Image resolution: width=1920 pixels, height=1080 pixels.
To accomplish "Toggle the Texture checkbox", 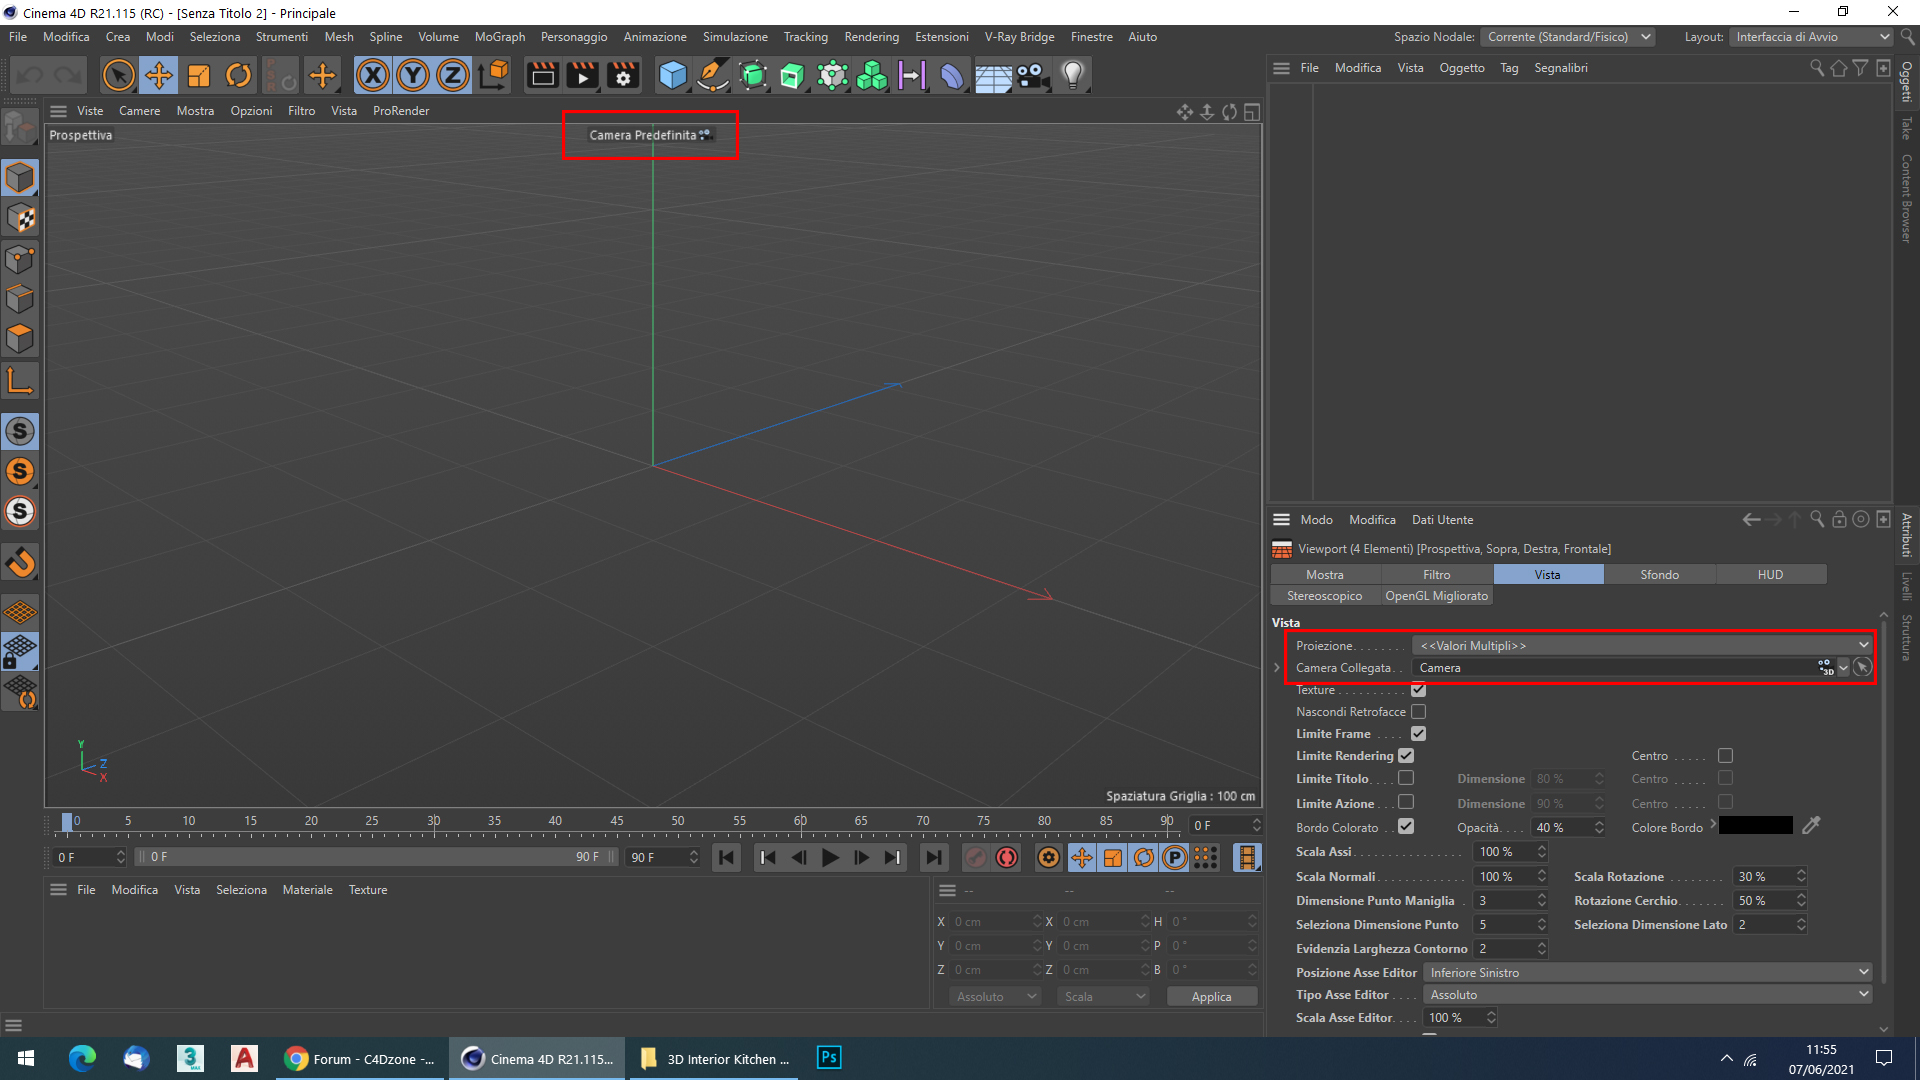I will 1418,690.
